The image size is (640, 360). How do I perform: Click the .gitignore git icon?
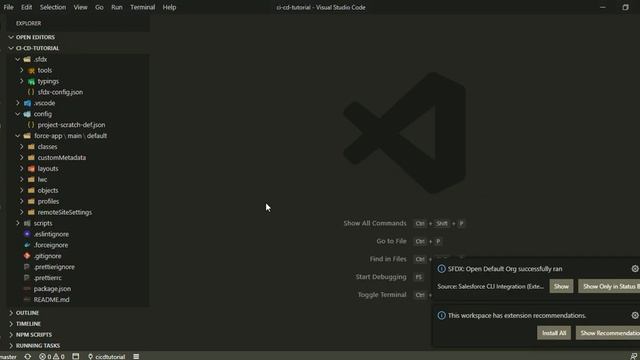(x=27, y=256)
